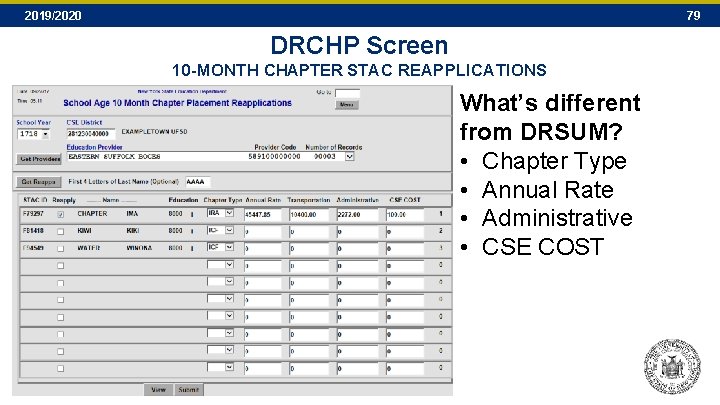This screenshot has width=720, height=405.
Task: Edit CSE COST field 100.00
Action: click(405, 214)
